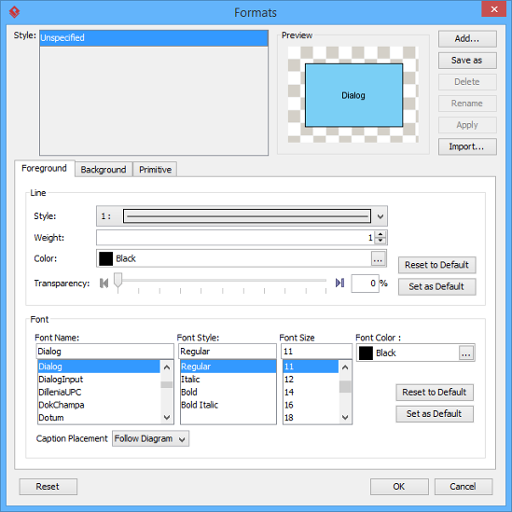Select Dotum font in list
512x512 pixels.
click(99, 418)
